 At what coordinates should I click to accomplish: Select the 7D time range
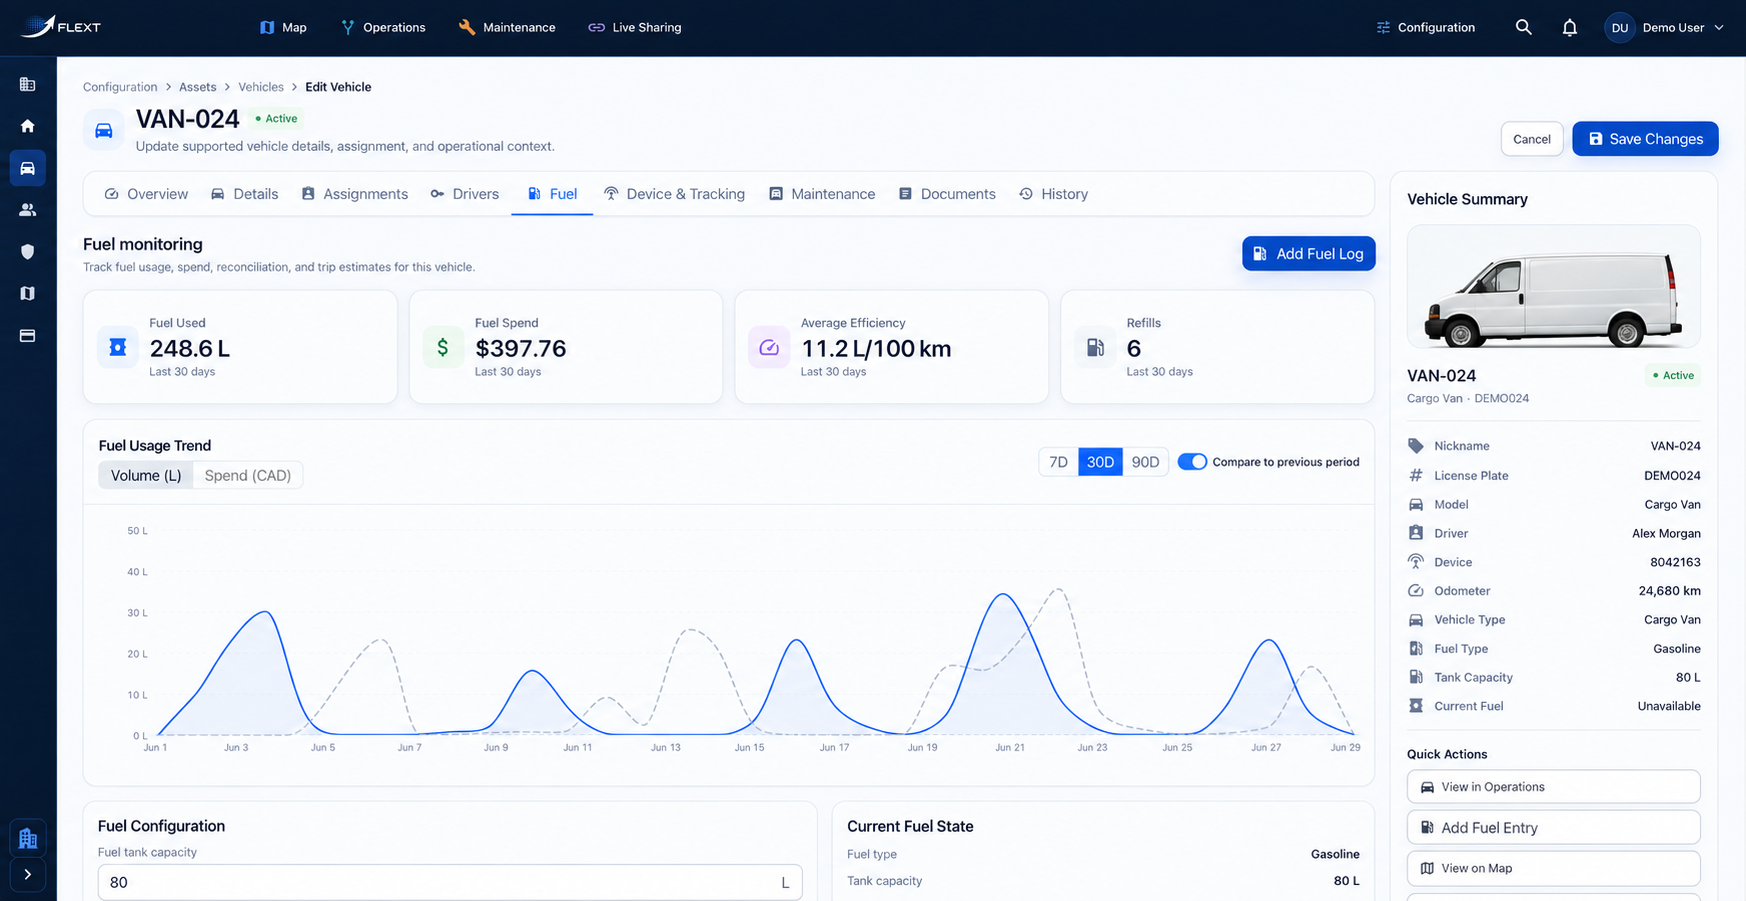(1058, 462)
